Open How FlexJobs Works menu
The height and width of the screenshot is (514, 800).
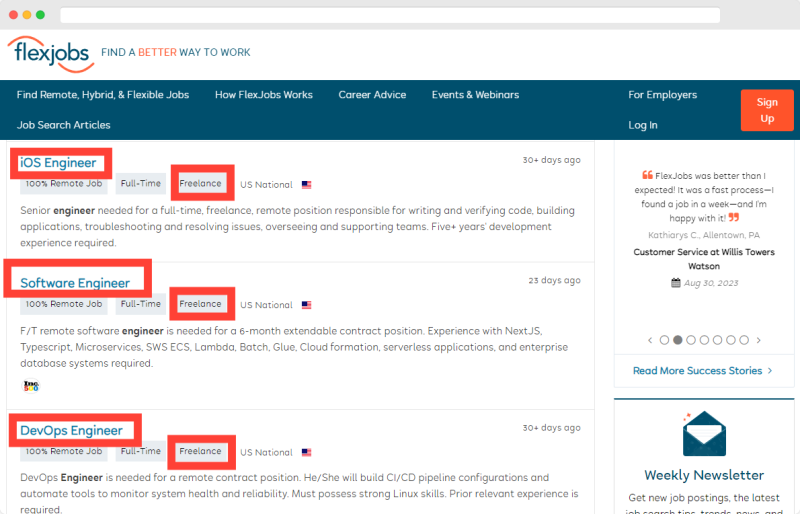click(264, 95)
